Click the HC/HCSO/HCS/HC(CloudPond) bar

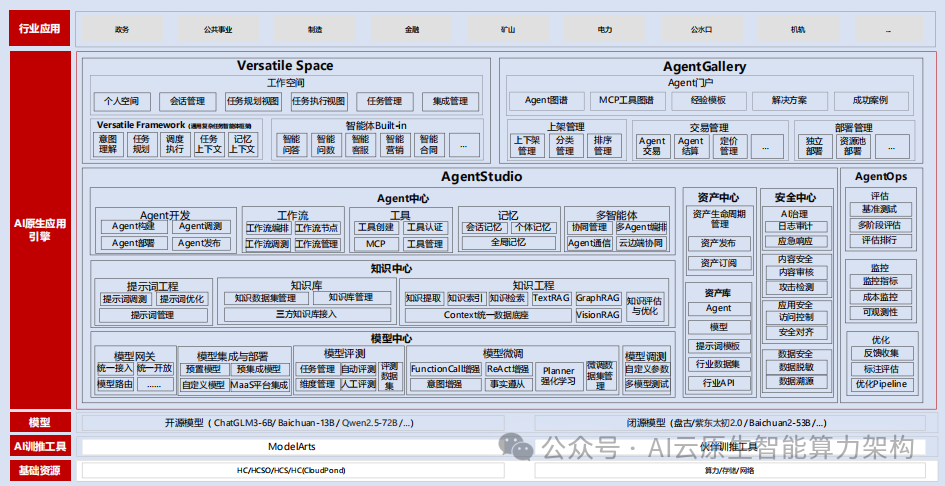(x=292, y=470)
